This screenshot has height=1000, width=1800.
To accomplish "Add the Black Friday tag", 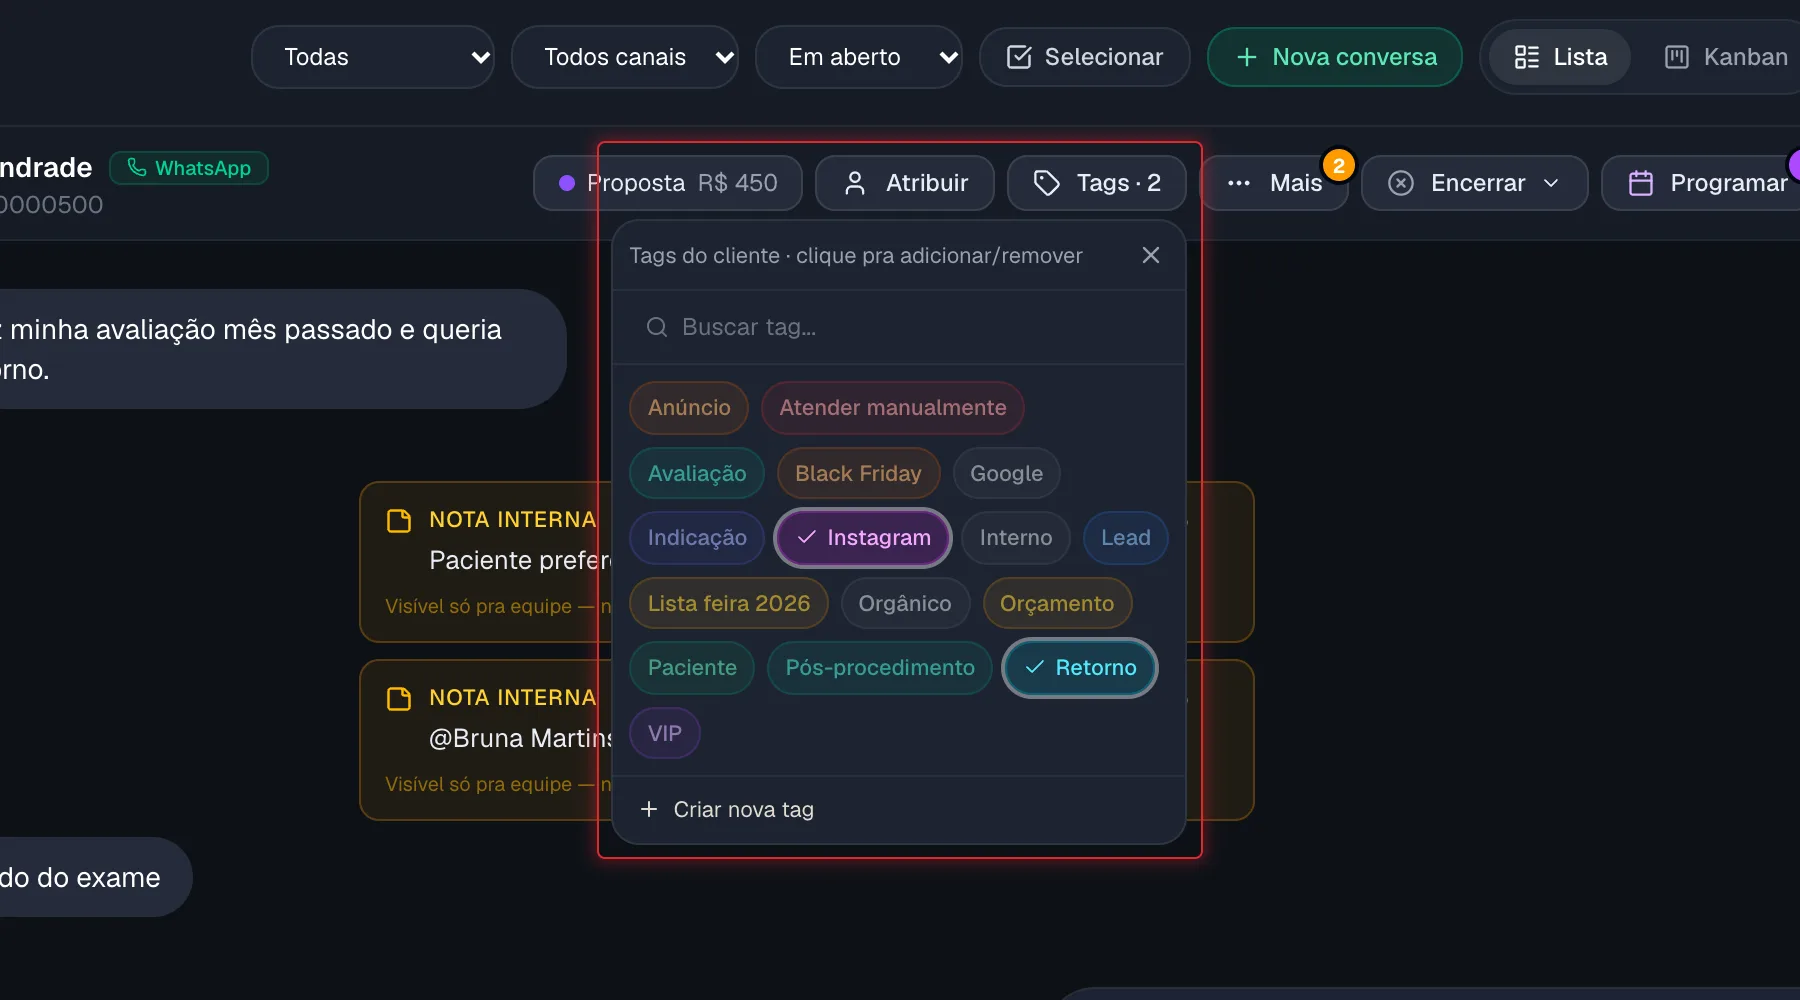I will pyautogui.click(x=858, y=474).
